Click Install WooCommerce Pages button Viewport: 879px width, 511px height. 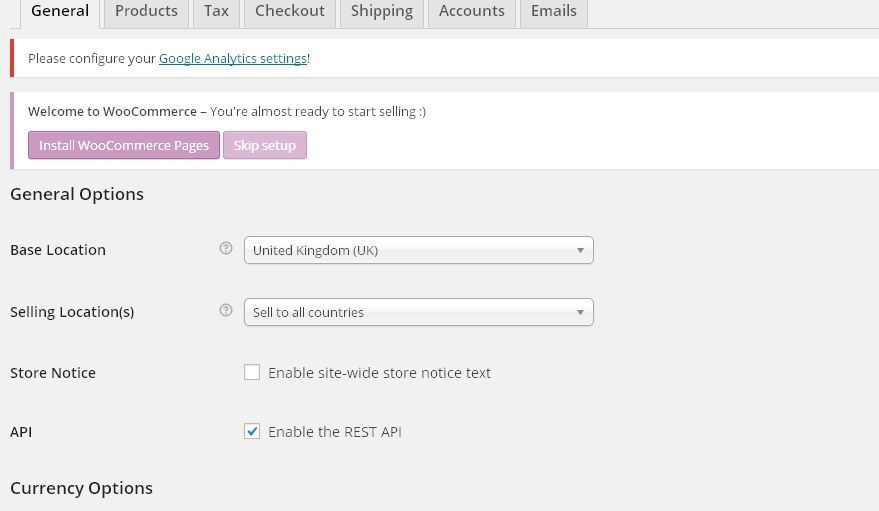[x=124, y=145]
